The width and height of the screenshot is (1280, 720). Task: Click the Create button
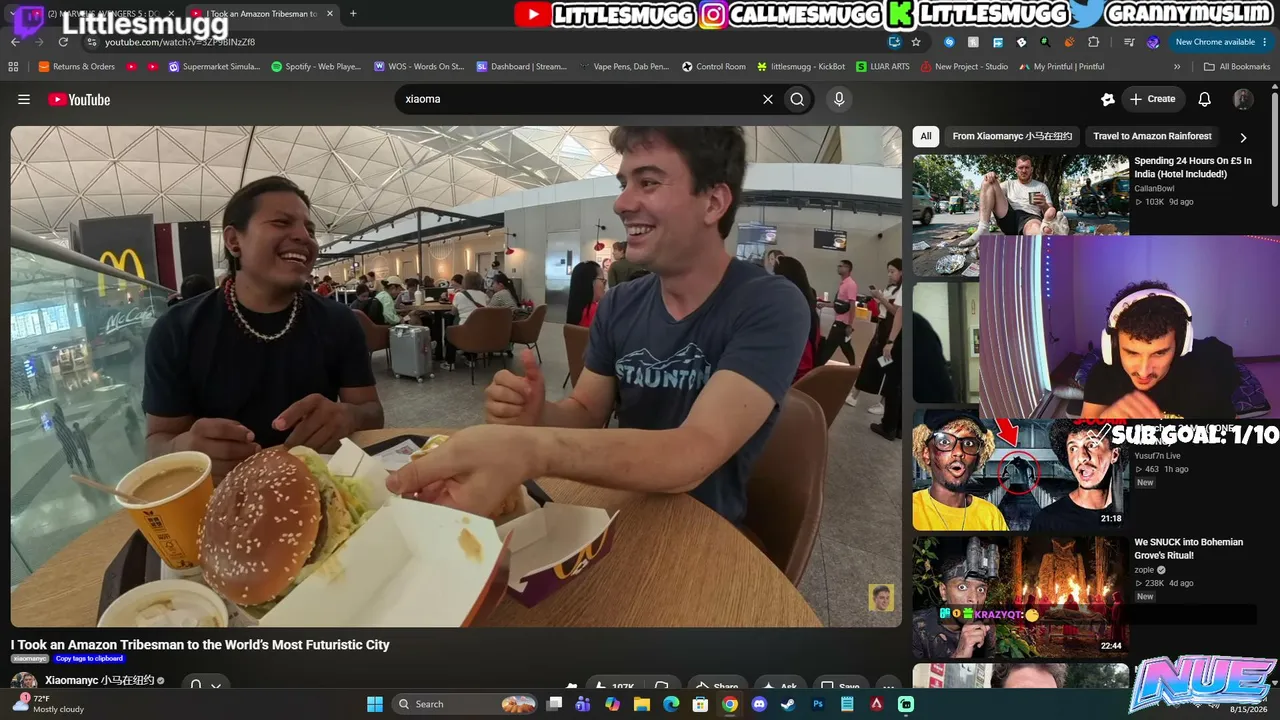tap(1152, 99)
